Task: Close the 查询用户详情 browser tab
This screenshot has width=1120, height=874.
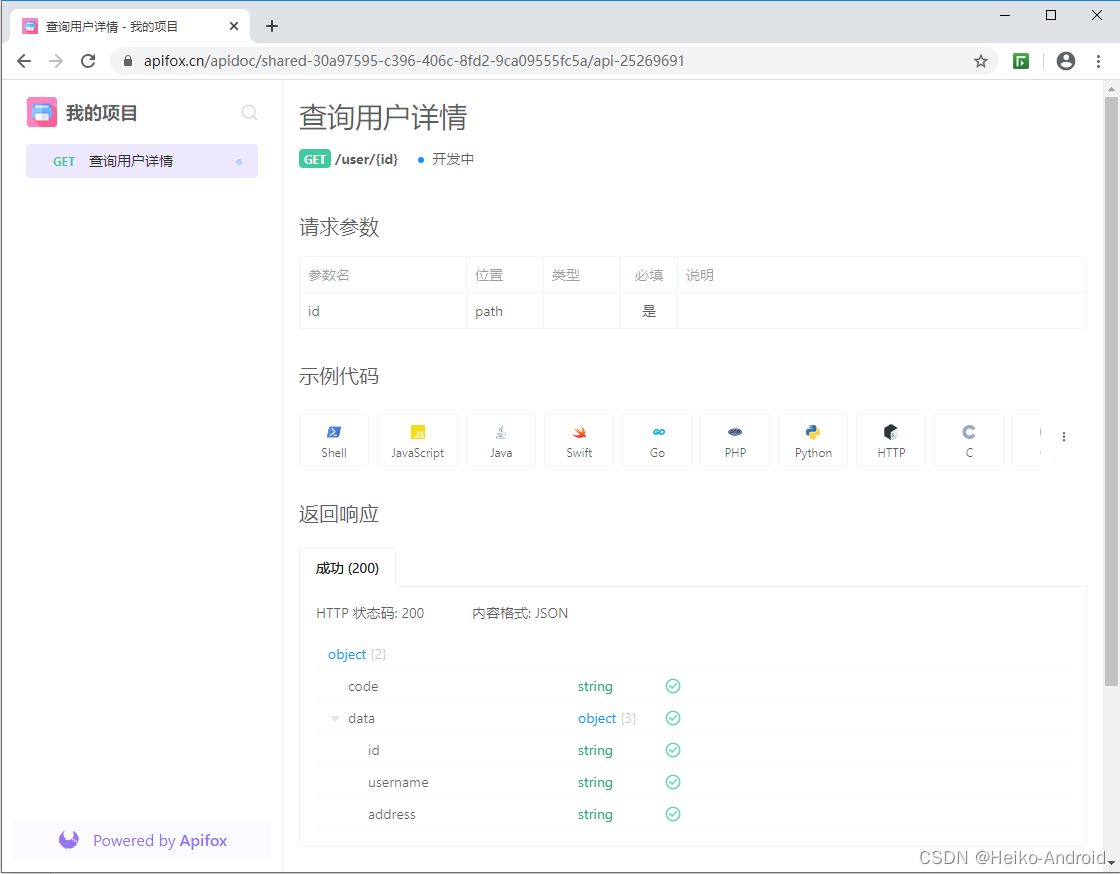Action: [234, 26]
